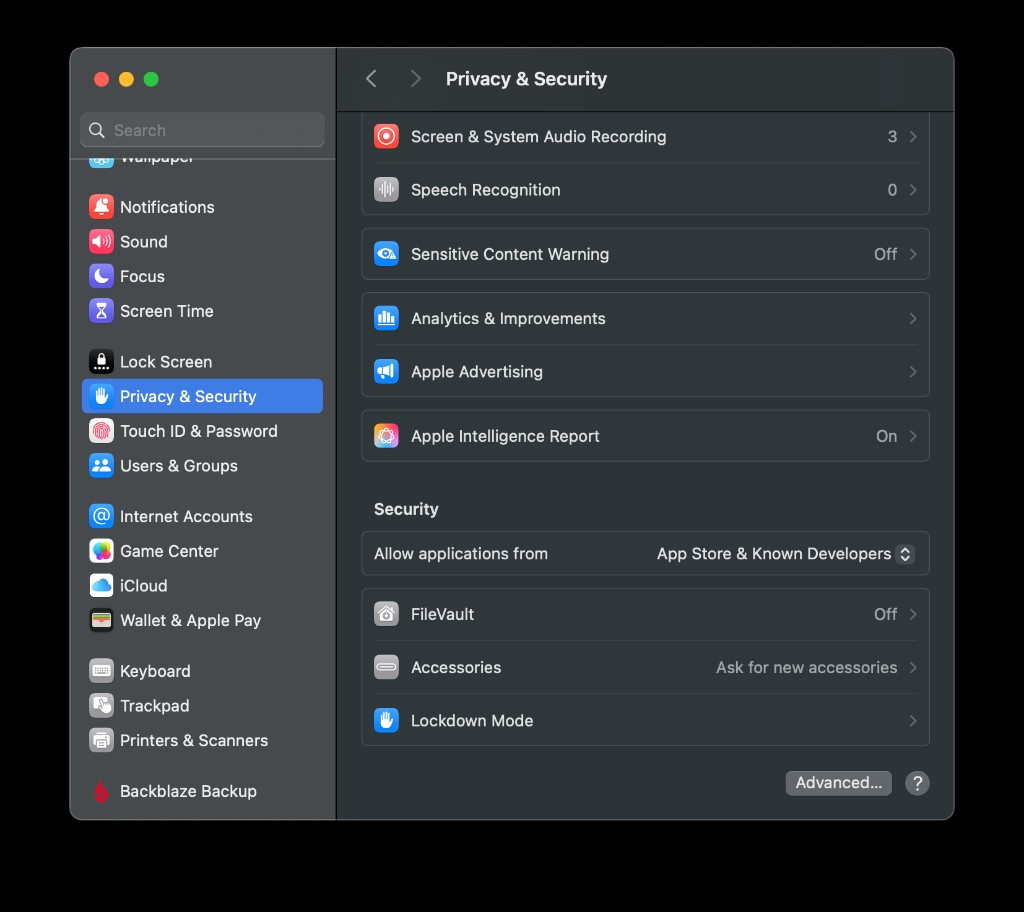1024x912 pixels.
Task: Click the Search field in the sidebar
Action: point(203,130)
